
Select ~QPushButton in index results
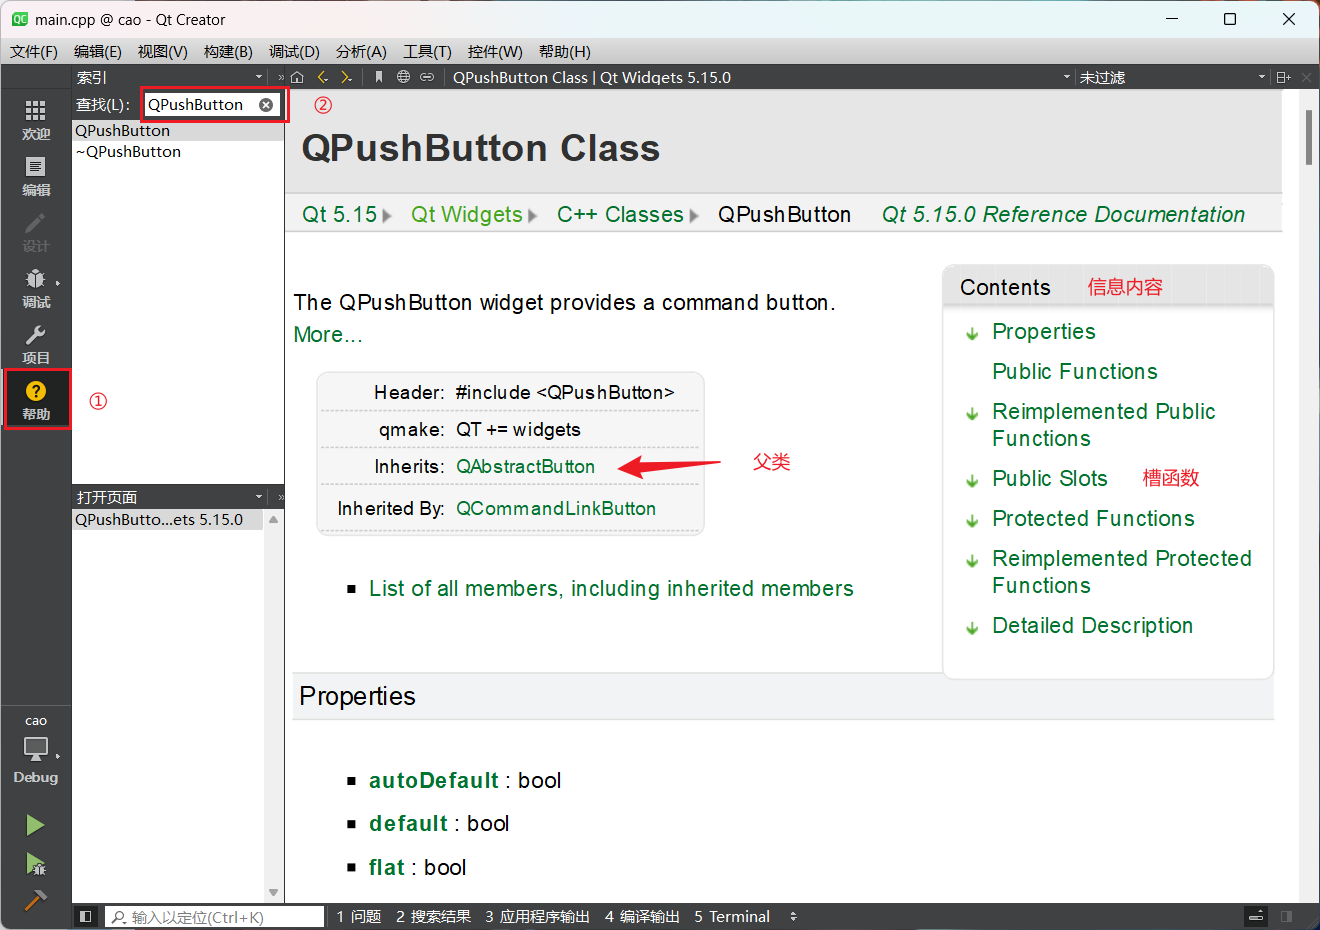178,152
